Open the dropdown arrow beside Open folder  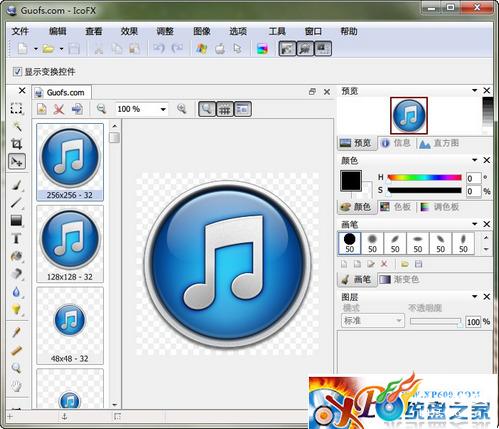61,49
